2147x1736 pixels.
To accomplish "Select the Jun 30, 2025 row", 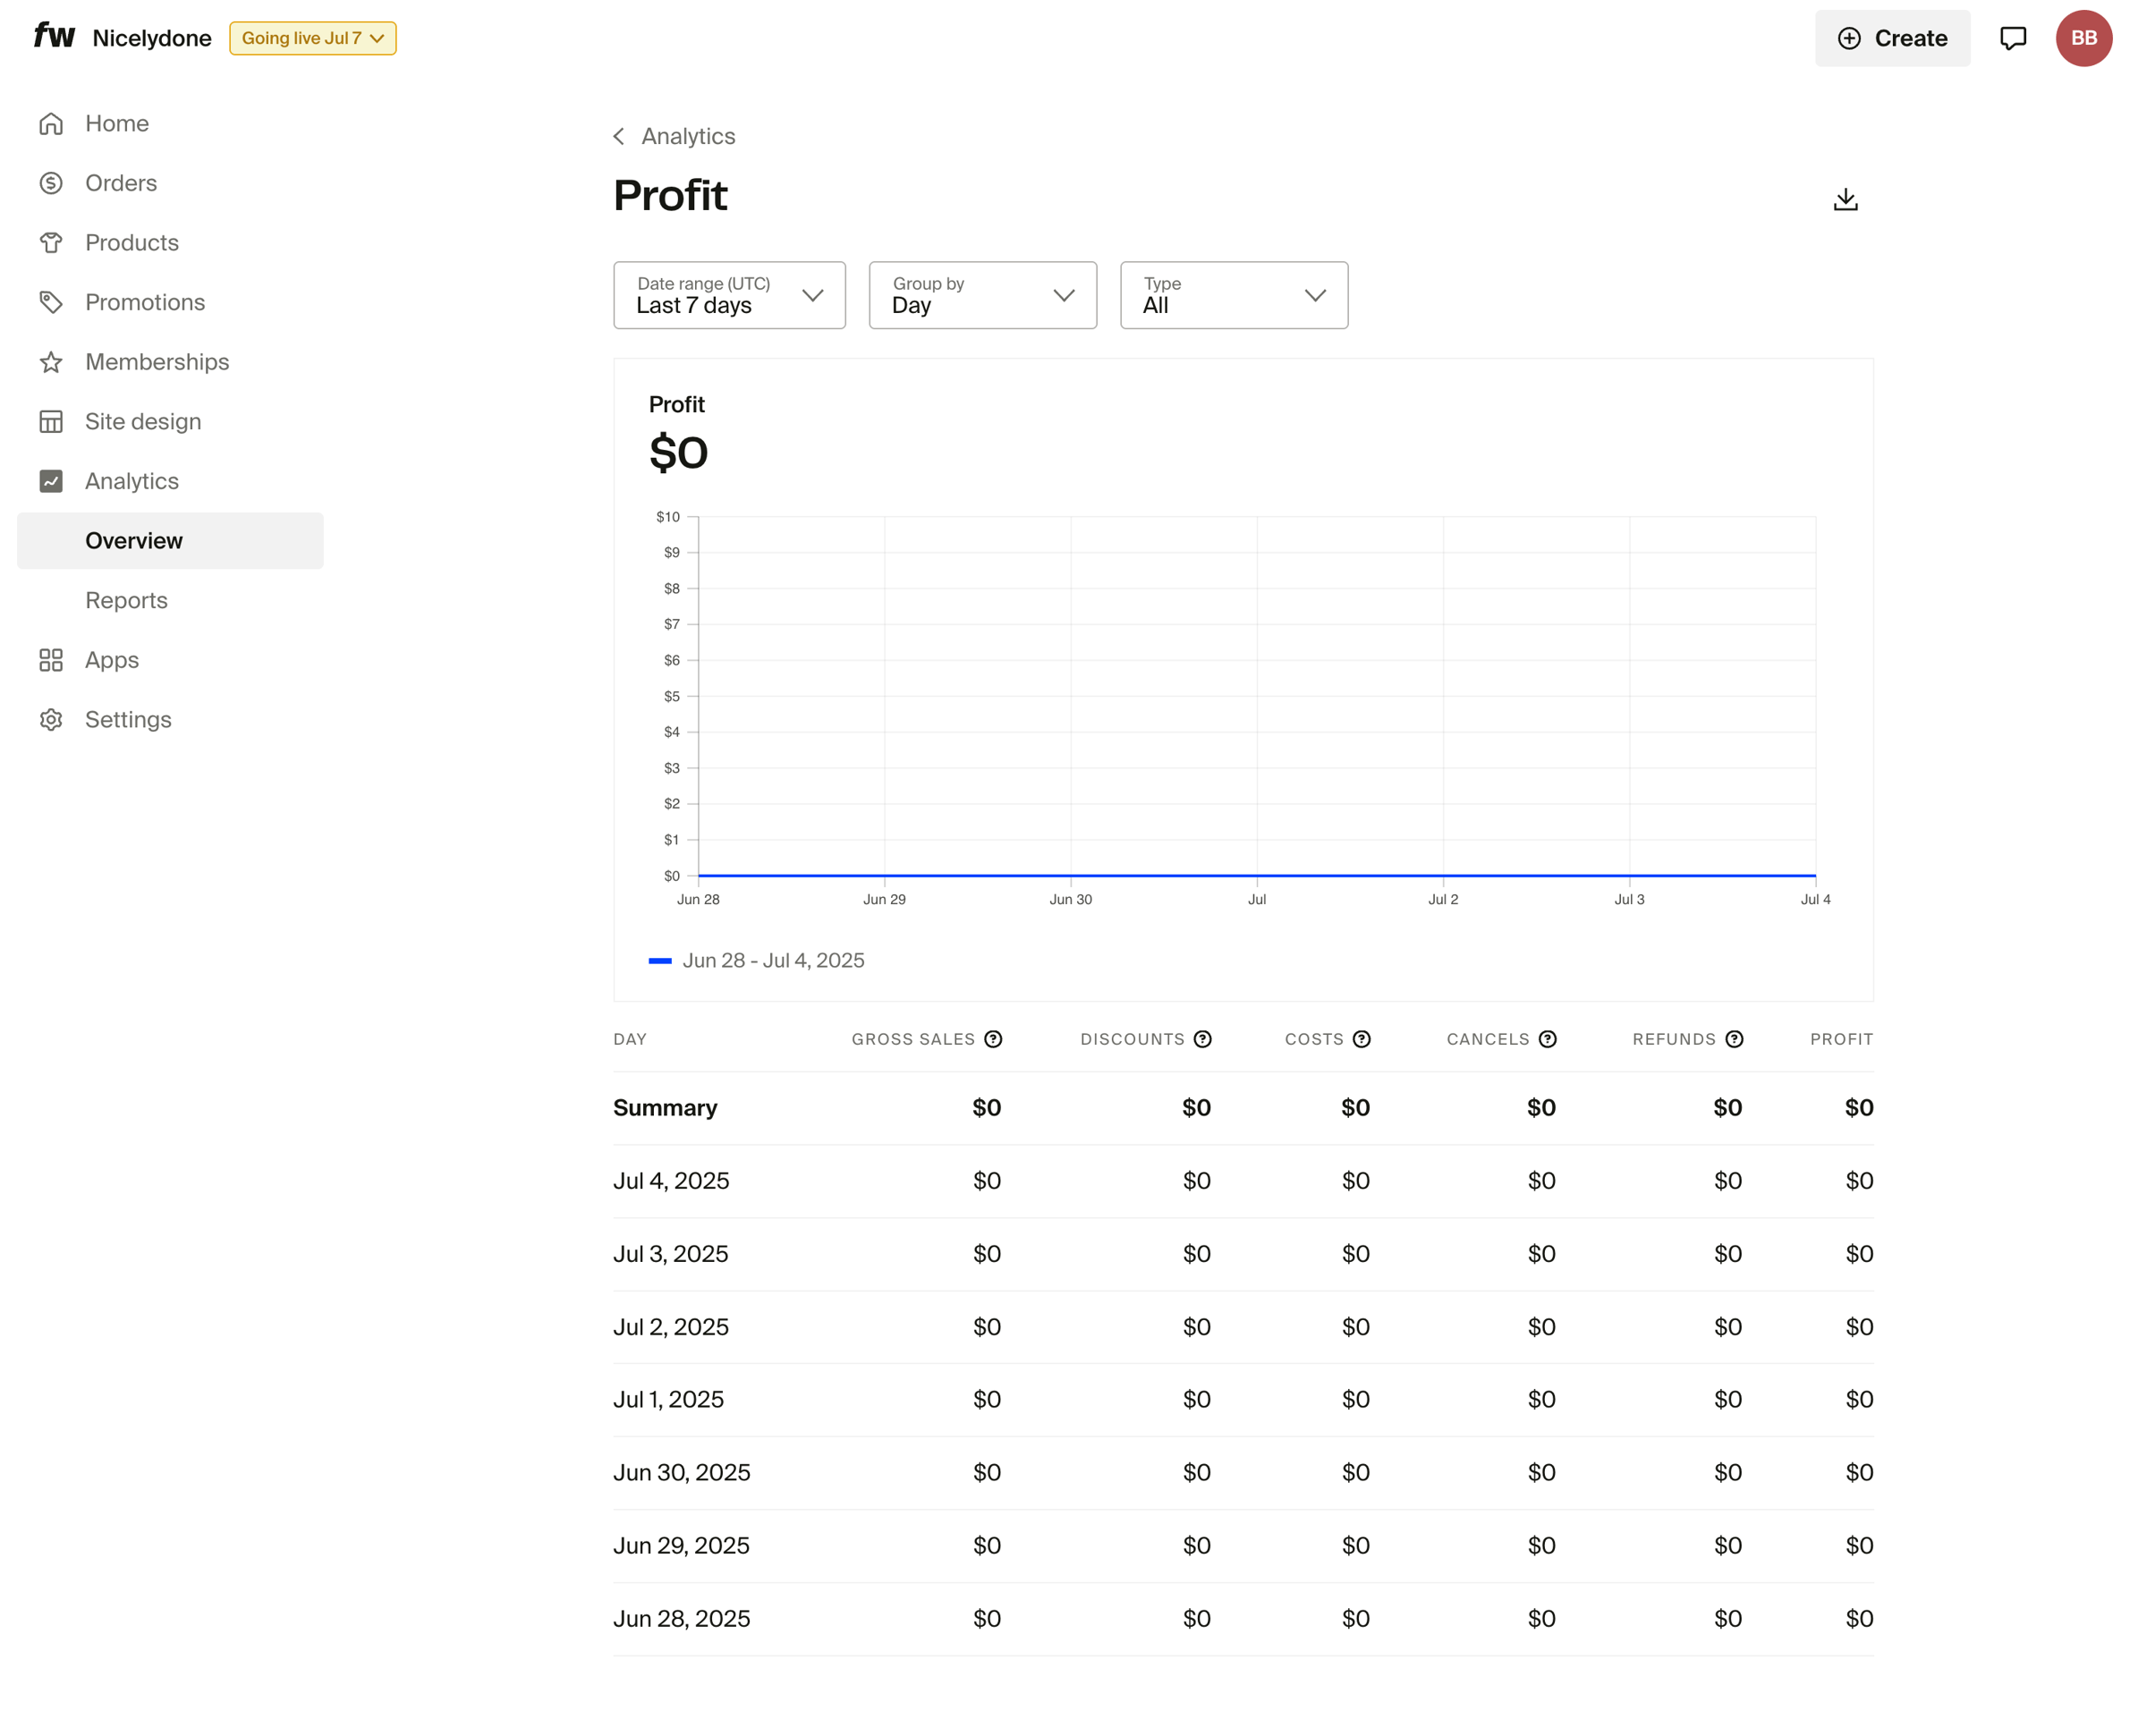I will tap(1243, 1473).
